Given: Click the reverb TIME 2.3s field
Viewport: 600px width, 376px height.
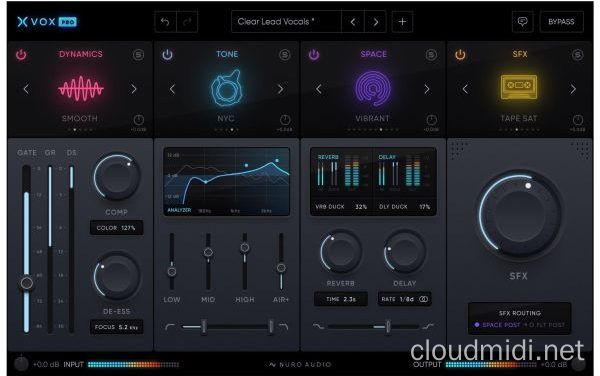Looking at the screenshot, I should [x=341, y=299].
